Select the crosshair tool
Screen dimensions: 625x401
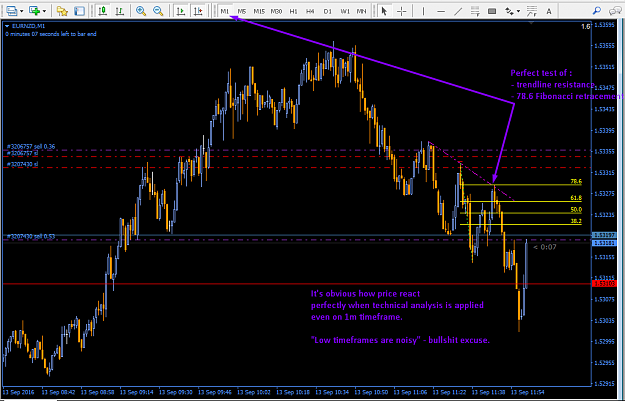click(401, 11)
